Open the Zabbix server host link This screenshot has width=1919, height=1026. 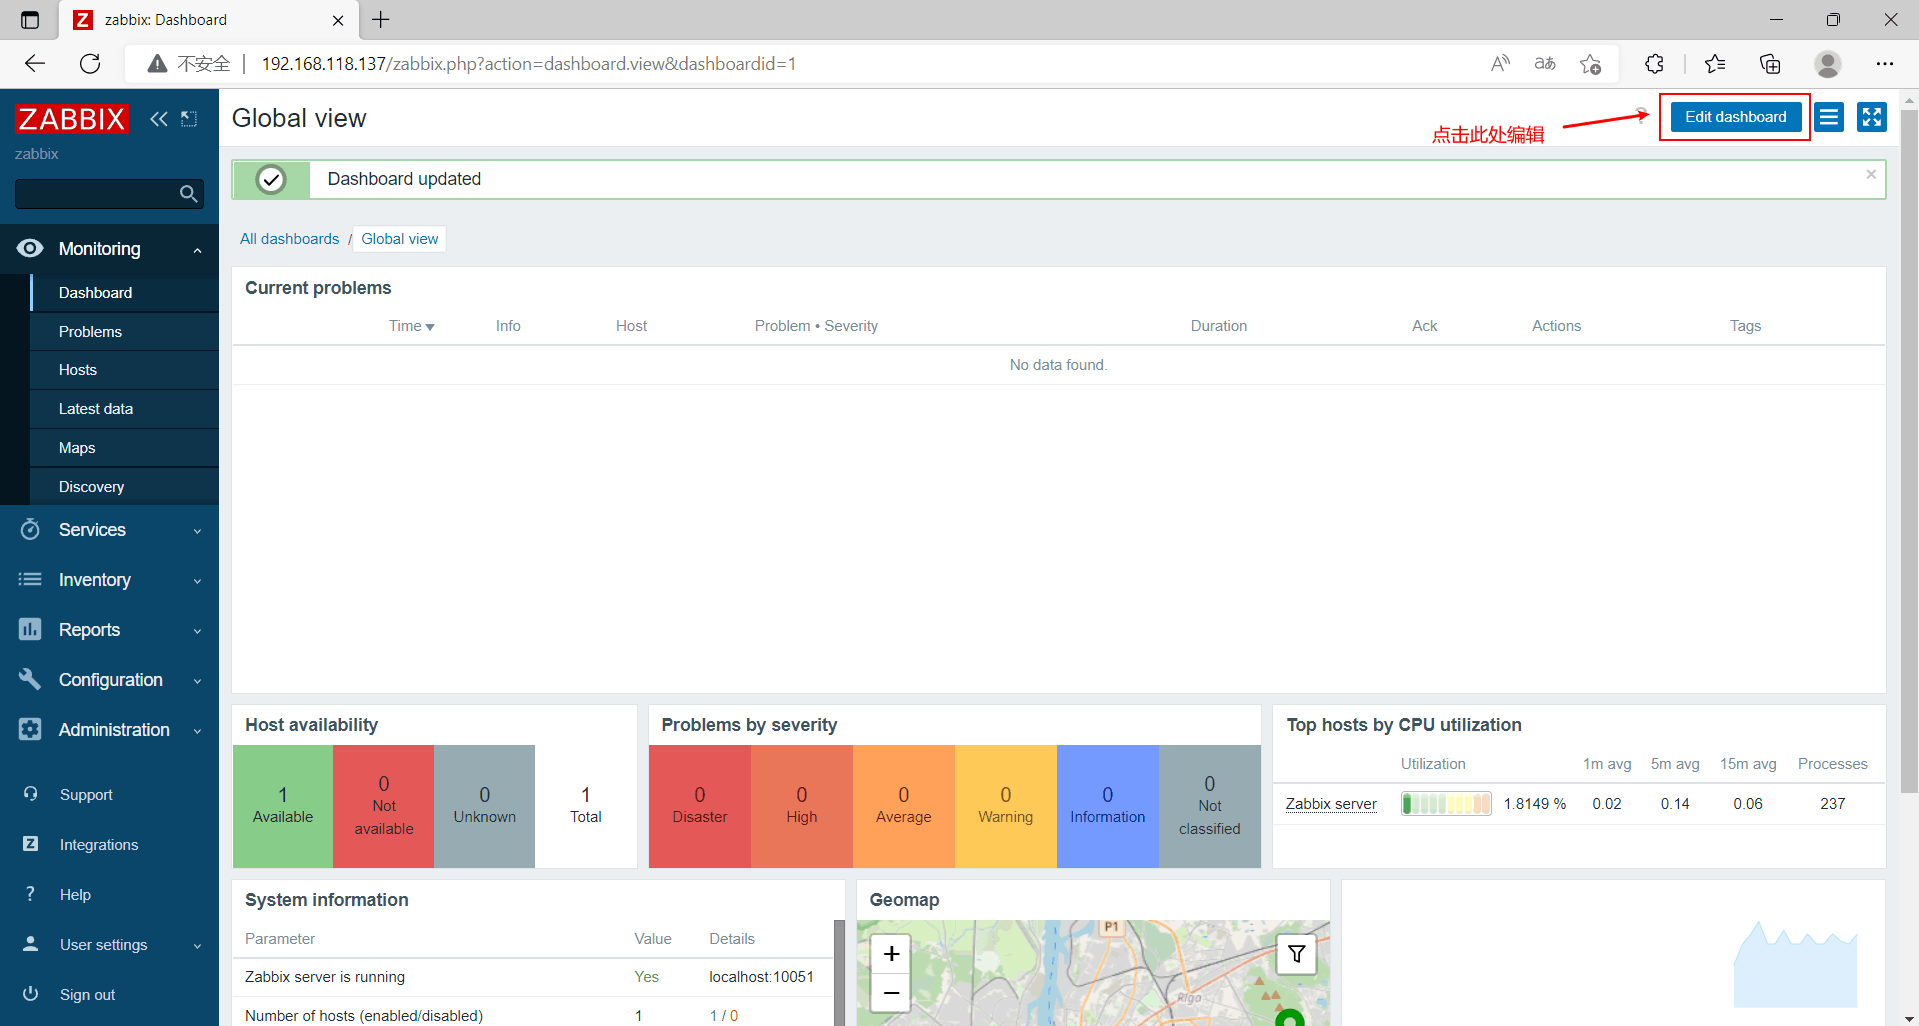1331,804
